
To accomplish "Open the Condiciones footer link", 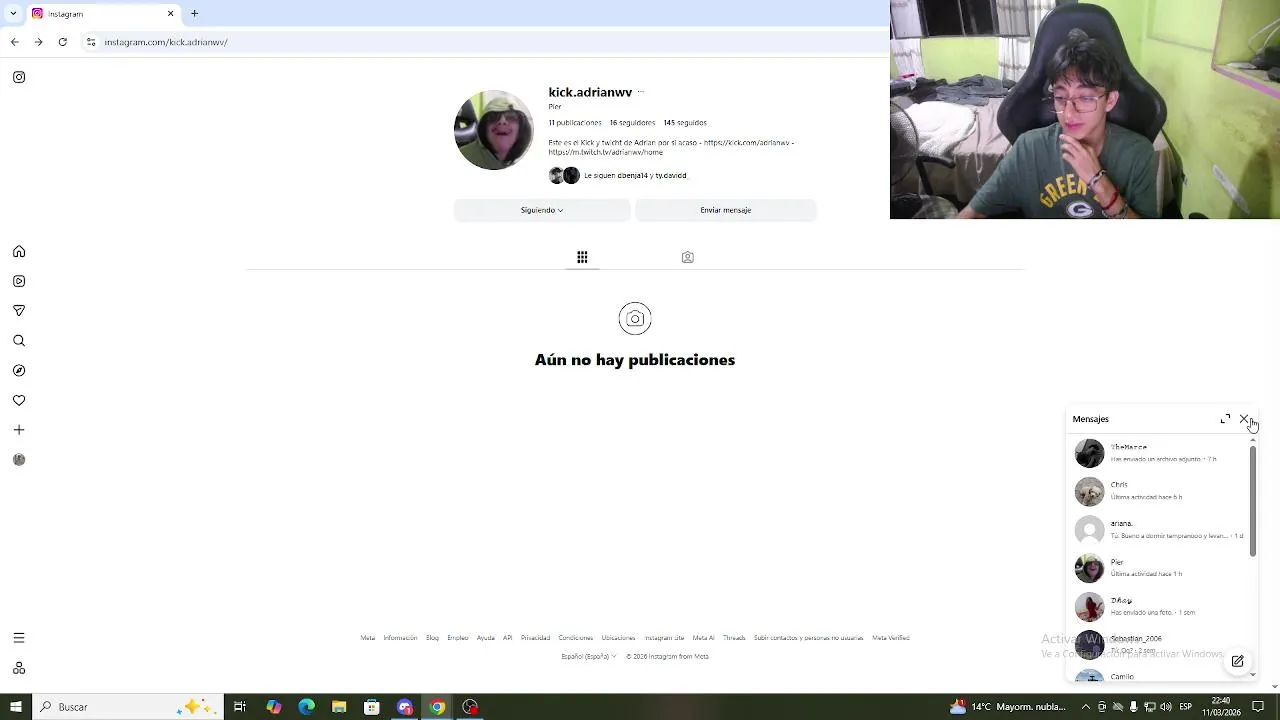I will (576, 638).
